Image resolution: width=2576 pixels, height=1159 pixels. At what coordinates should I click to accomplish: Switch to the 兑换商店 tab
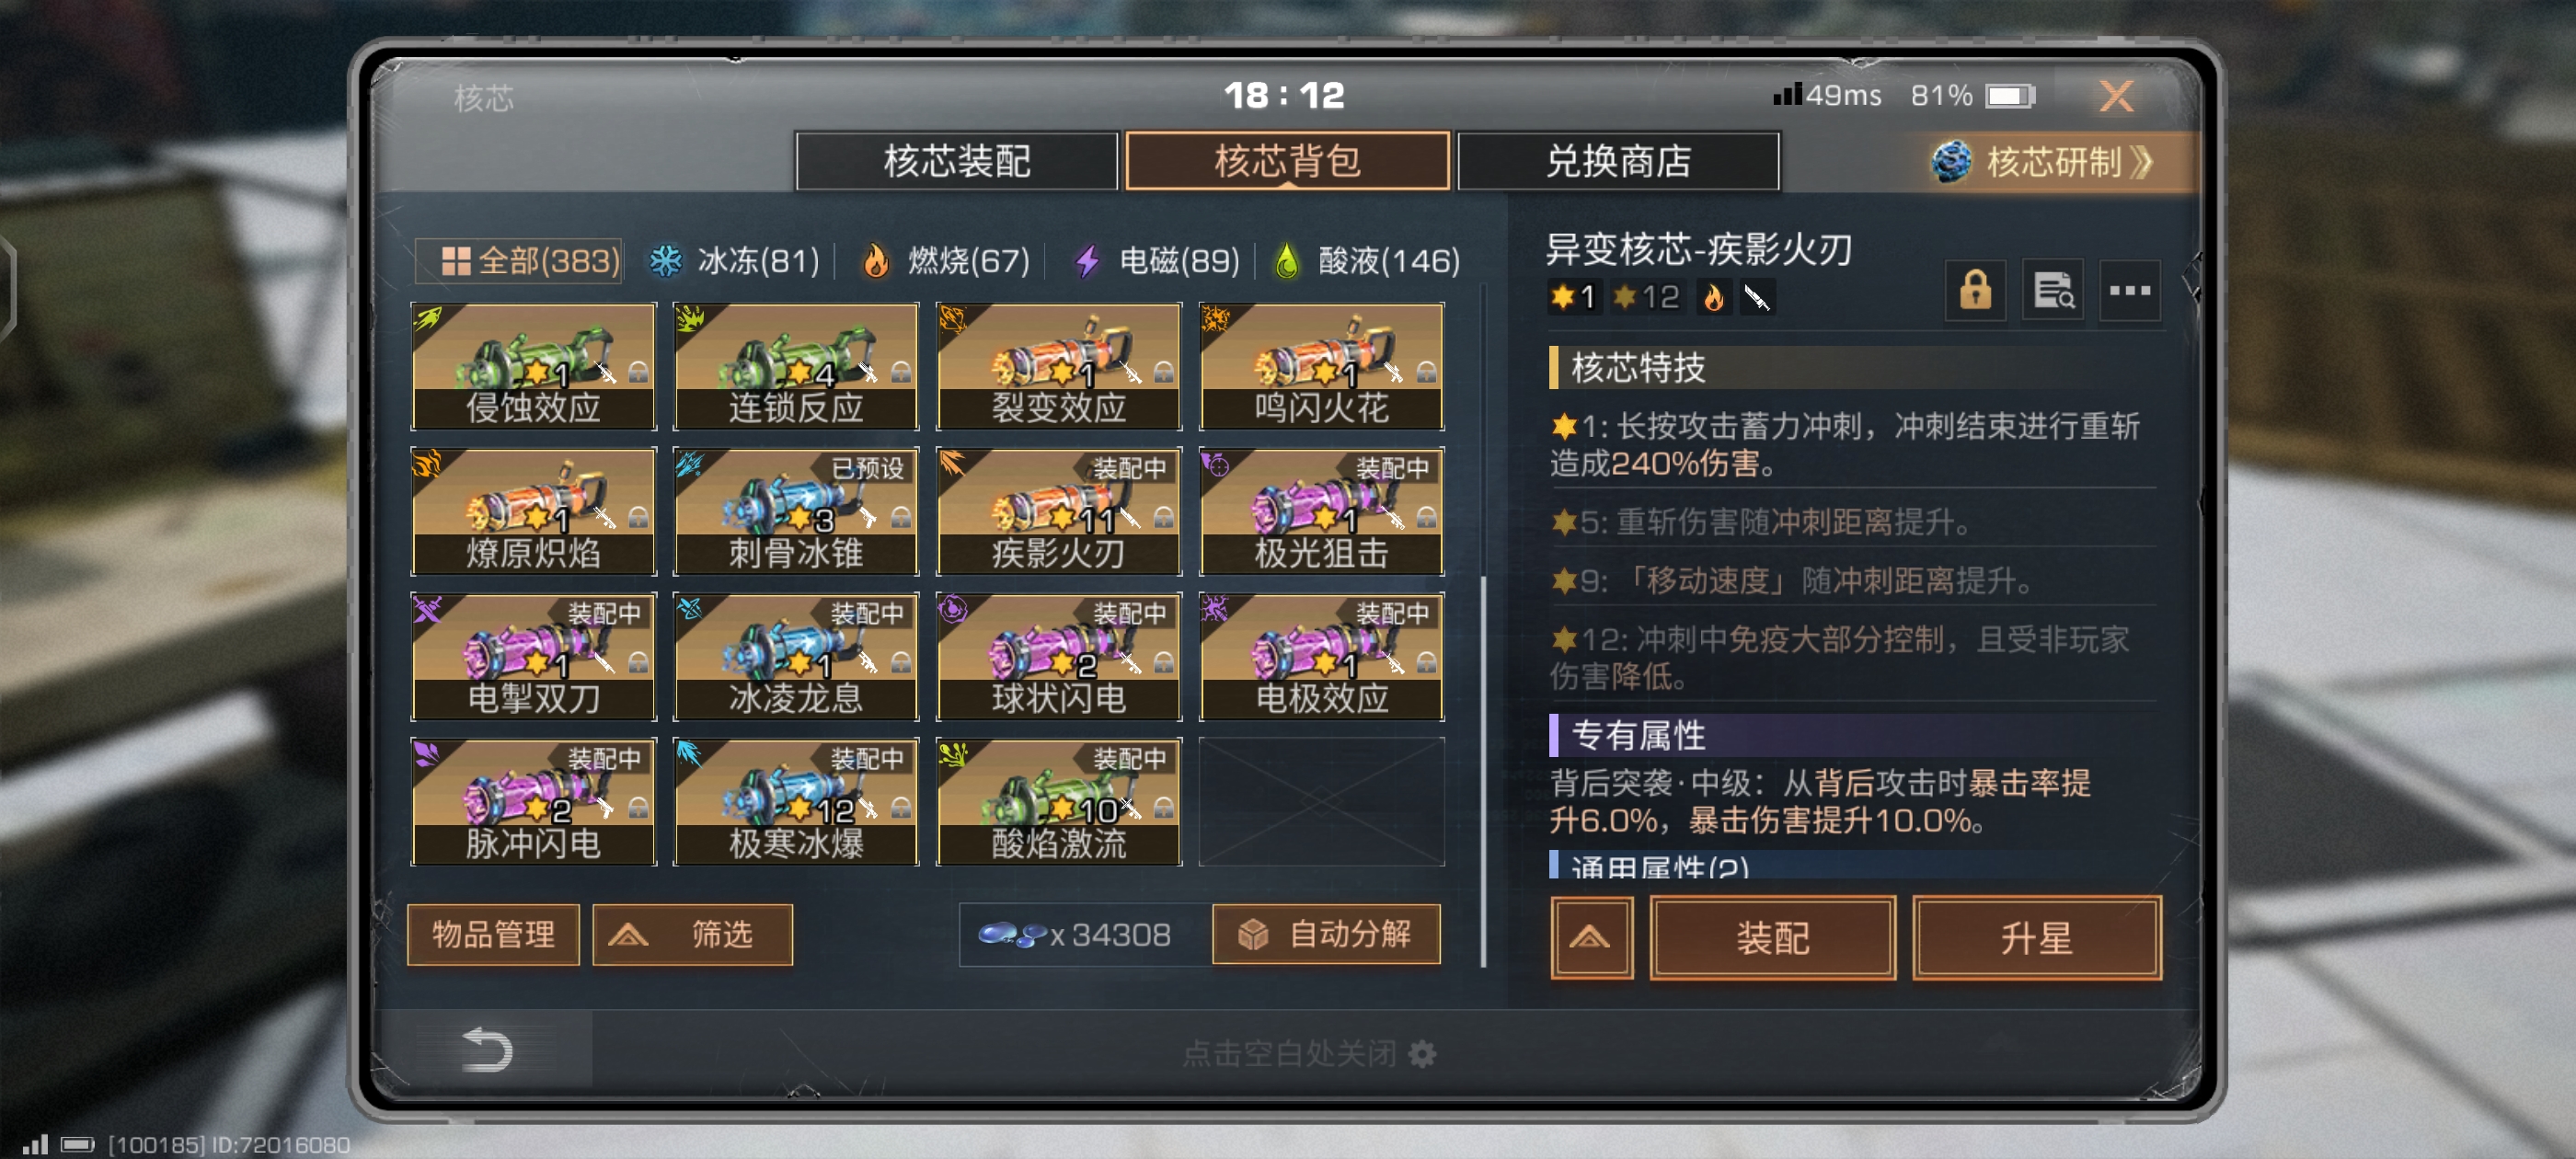1618,161
